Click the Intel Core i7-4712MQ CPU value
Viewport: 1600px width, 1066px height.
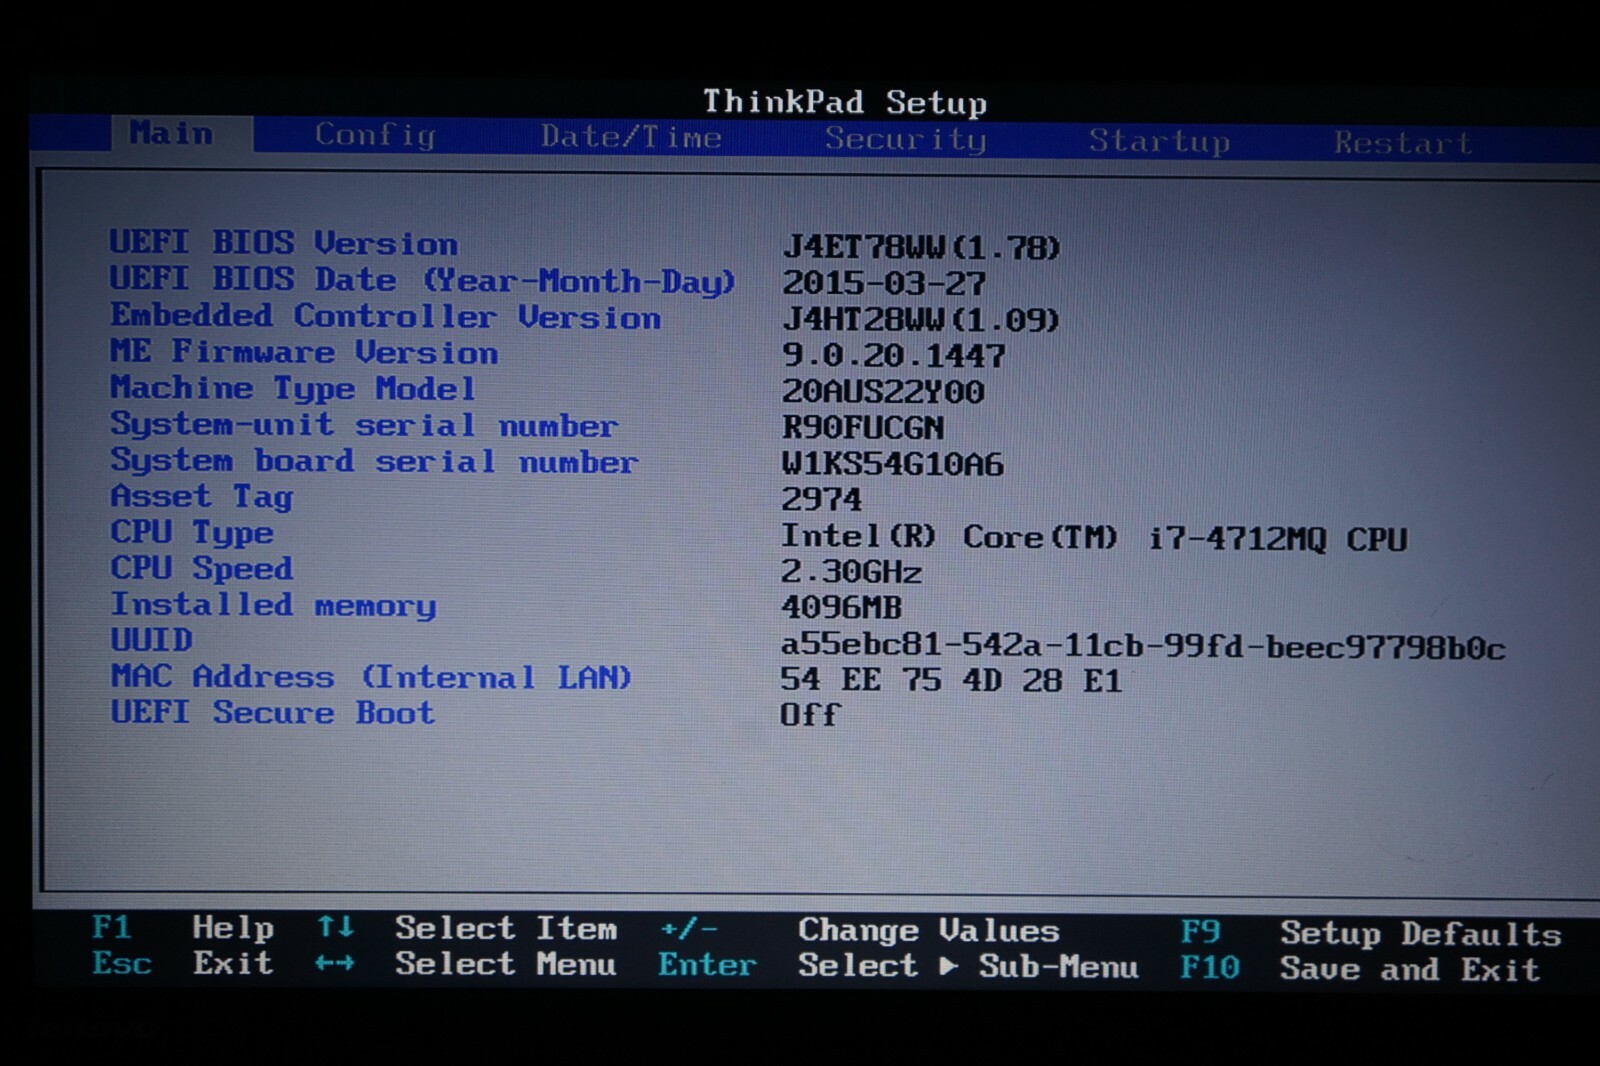pos(1094,538)
